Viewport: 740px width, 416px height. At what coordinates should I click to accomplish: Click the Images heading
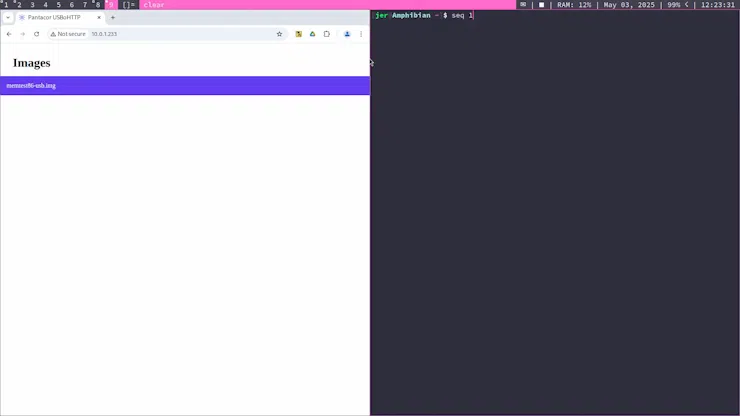pyautogui.click(x=32, y=63)
